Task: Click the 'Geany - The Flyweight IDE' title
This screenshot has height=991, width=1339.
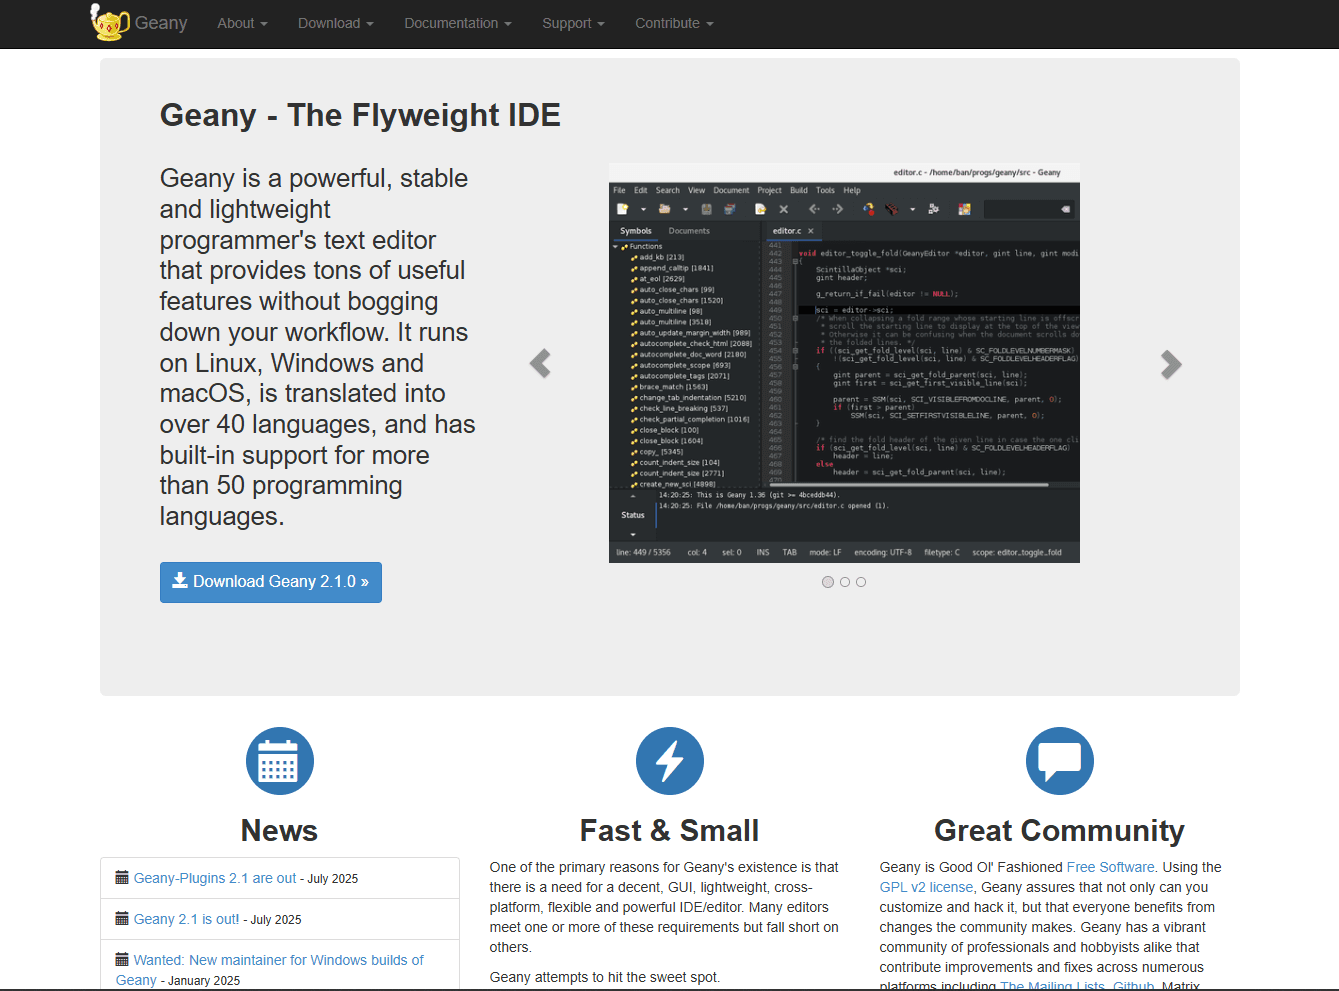Action: coord(360,115)
